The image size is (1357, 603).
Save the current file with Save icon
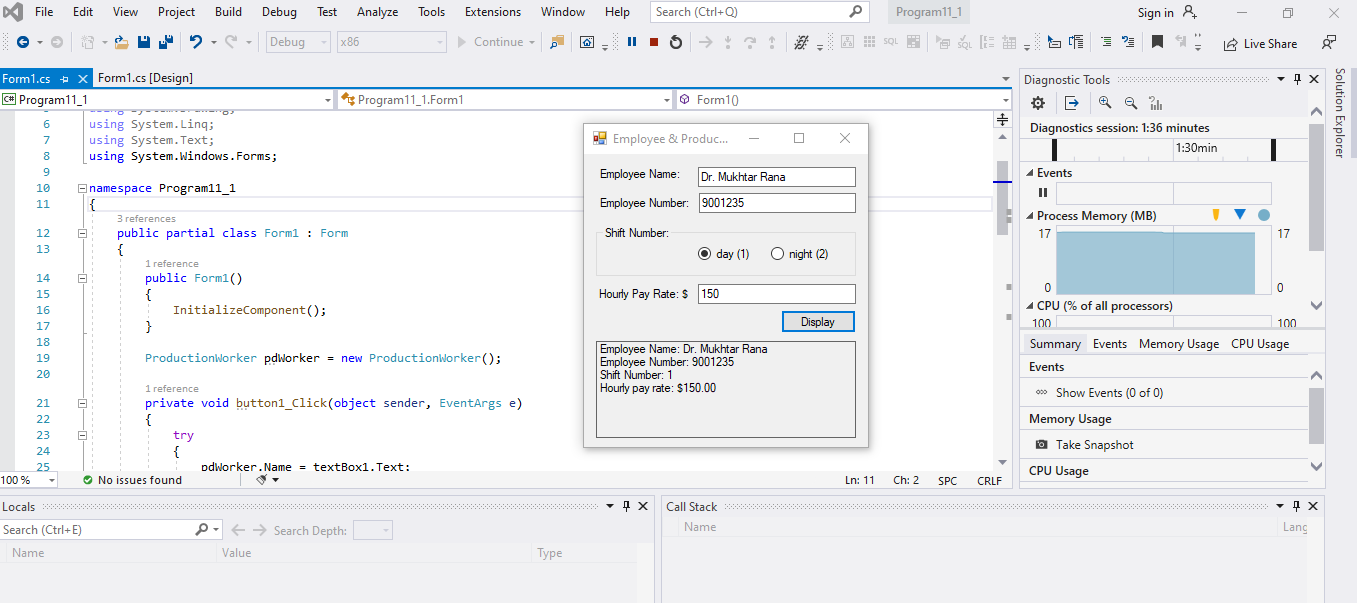tap(144, 43)
